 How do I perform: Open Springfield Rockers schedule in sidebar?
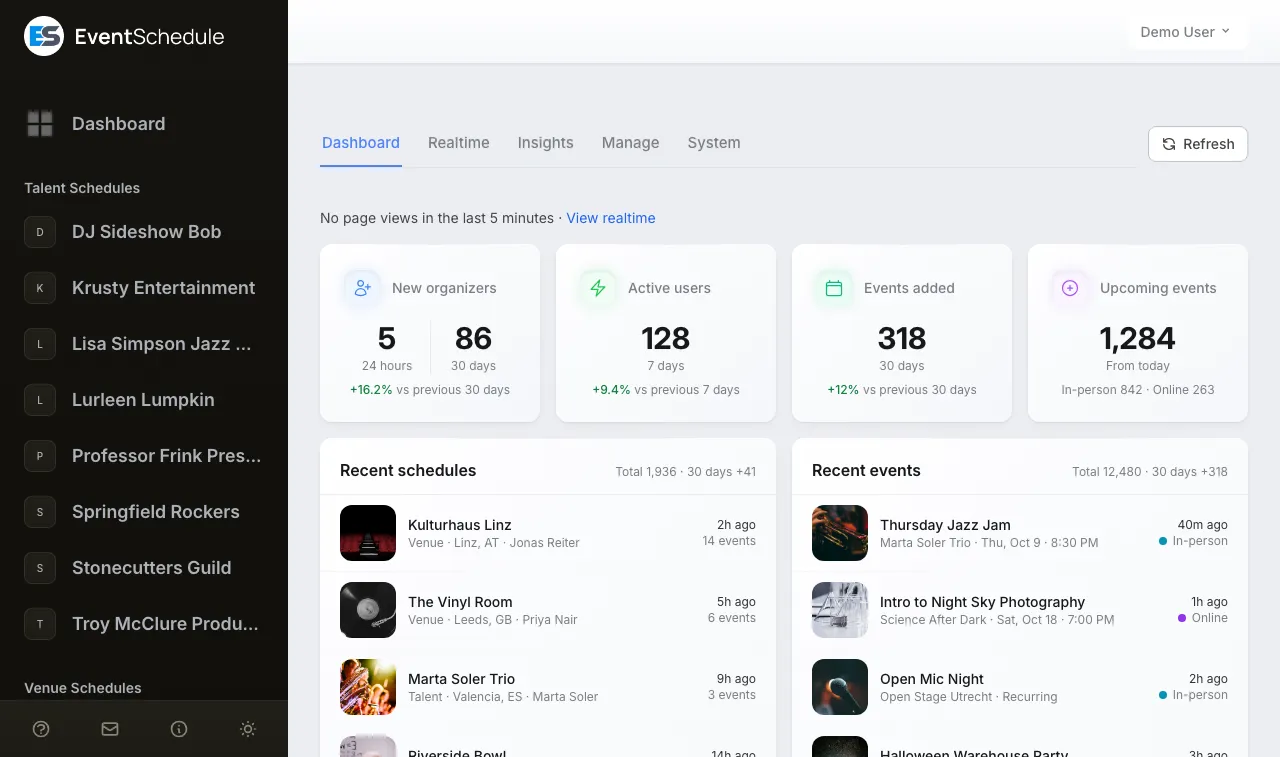click(x=144, y=512)
